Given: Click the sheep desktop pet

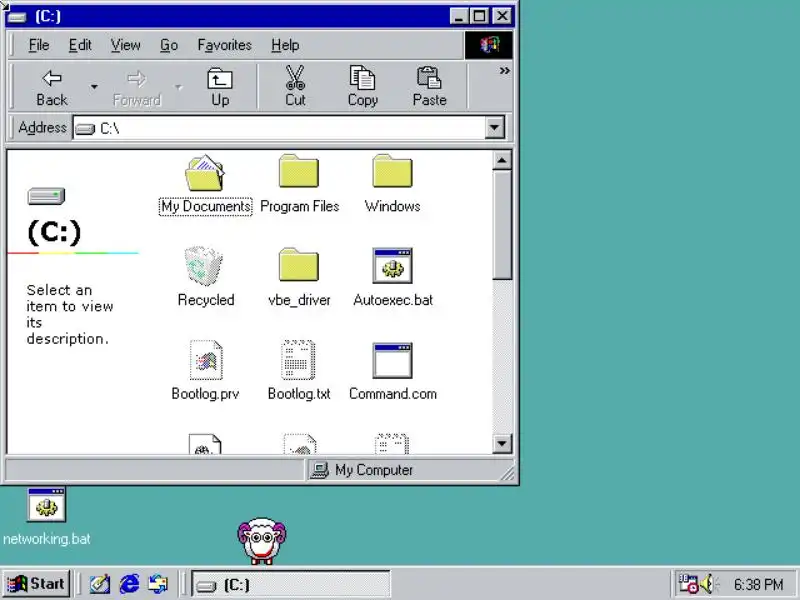Looking at the screenshot, I should pyautogui.click(x=262, y=541).
